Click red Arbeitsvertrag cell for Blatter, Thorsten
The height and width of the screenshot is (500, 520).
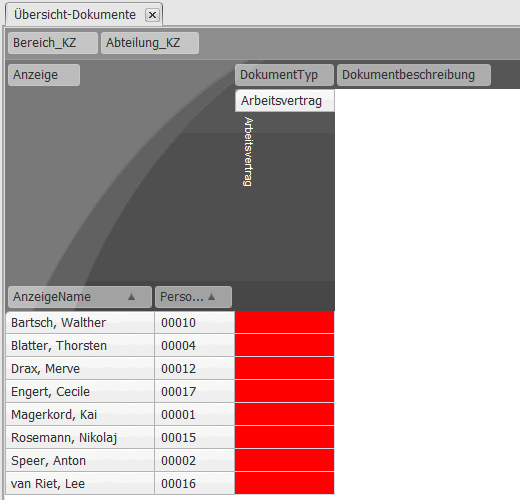point(284,345)
